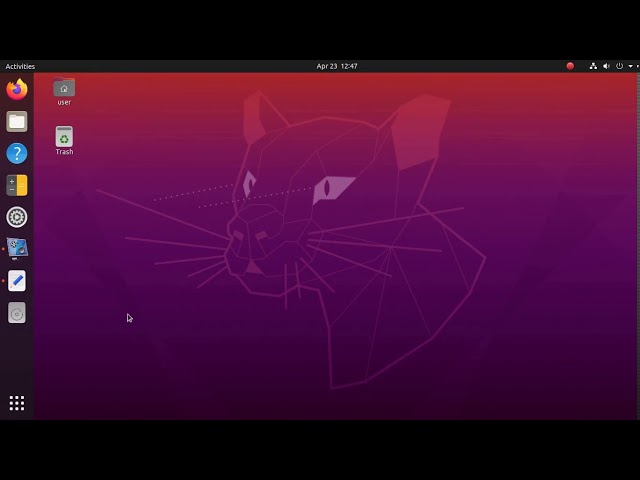Select the screenshot utility dock icon

pyautogui.click(x=17, y=249)
